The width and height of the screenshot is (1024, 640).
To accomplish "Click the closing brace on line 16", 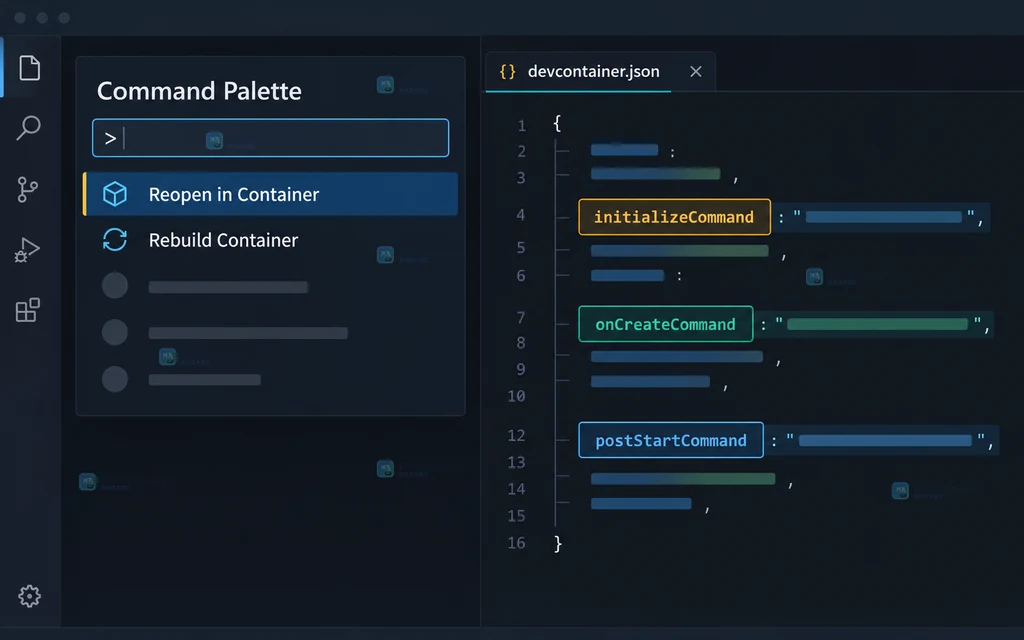I will 558,543.
